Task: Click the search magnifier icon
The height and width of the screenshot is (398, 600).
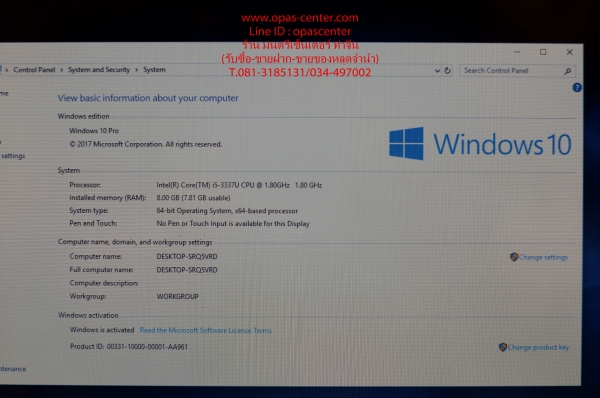Action: tap(567, 71)
